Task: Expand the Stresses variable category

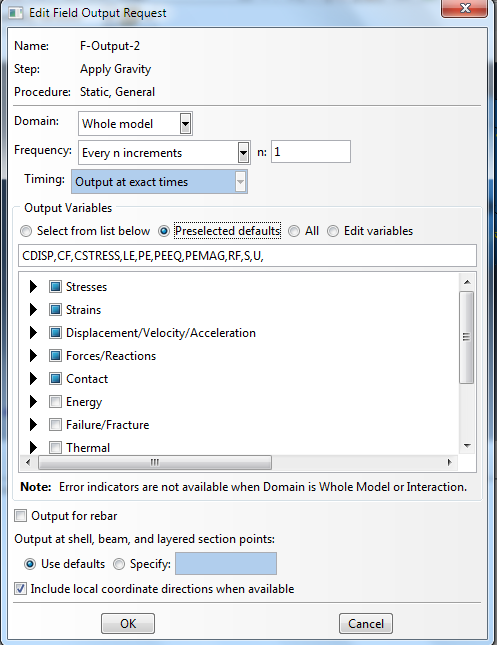Action: (x=33, y=287)
